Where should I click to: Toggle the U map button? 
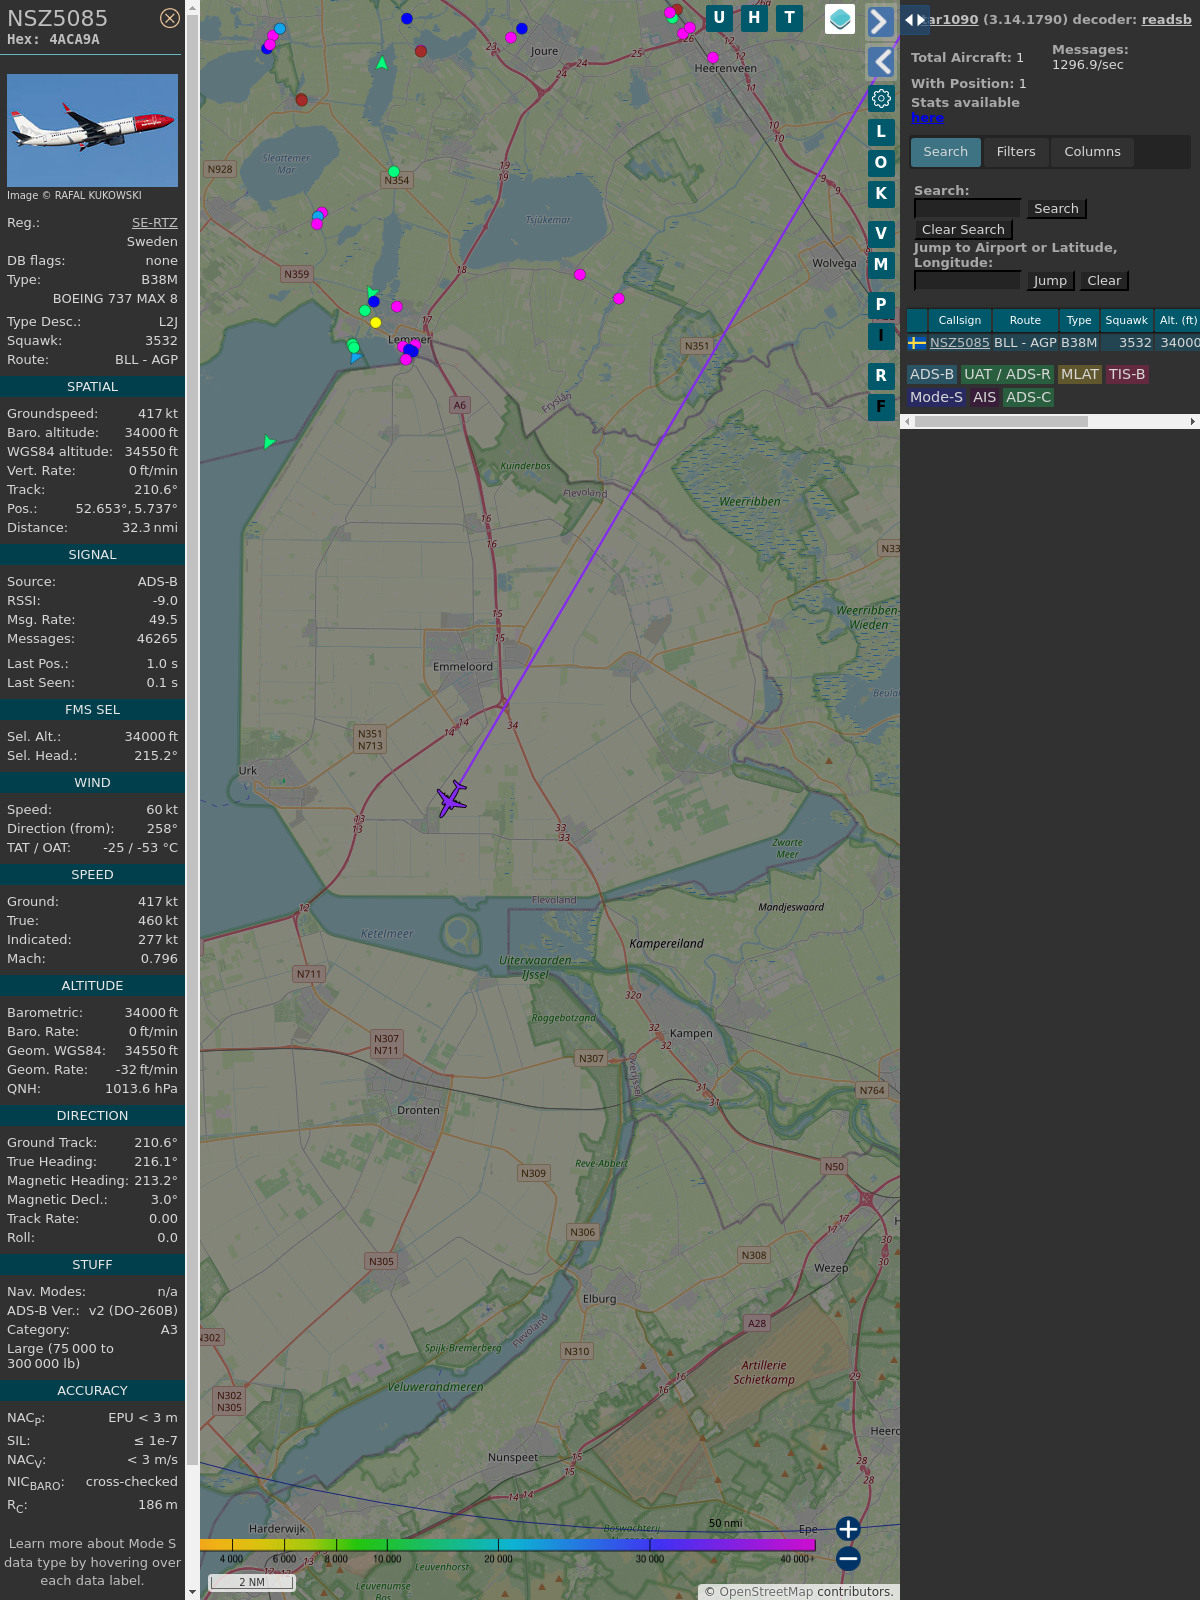[x=719, y=18]
